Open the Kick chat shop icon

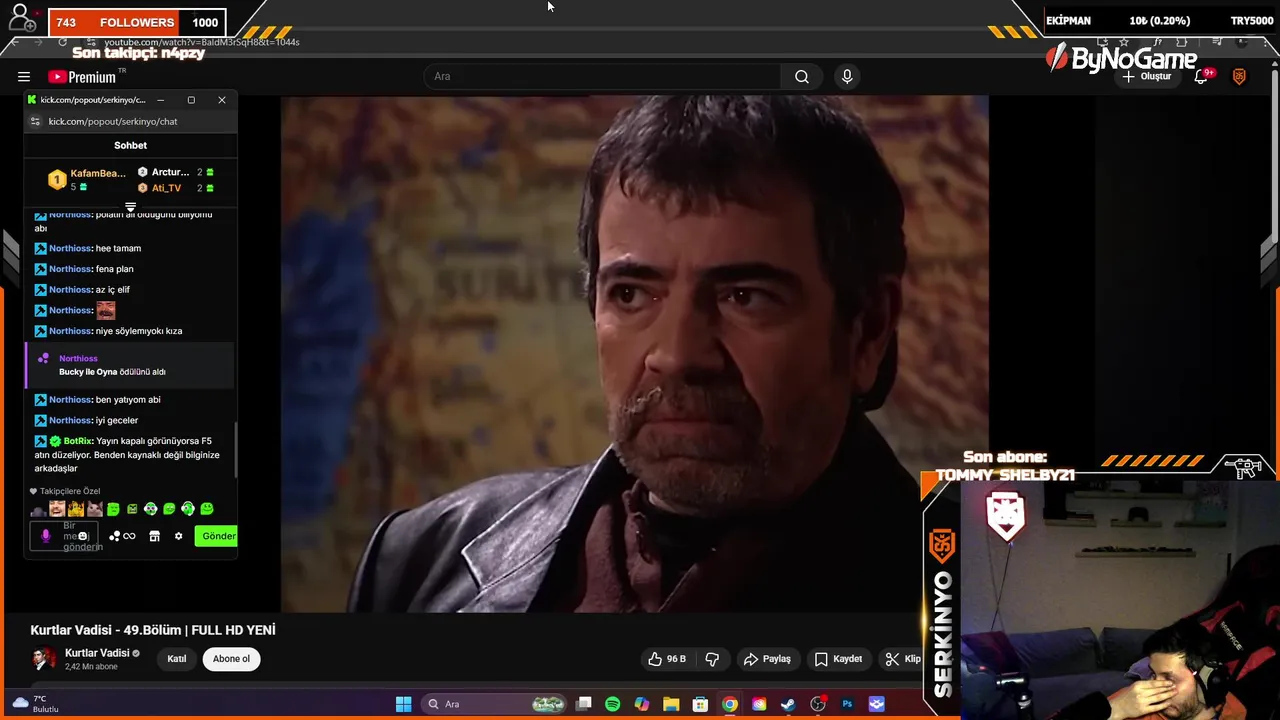[x=154, y=536]
